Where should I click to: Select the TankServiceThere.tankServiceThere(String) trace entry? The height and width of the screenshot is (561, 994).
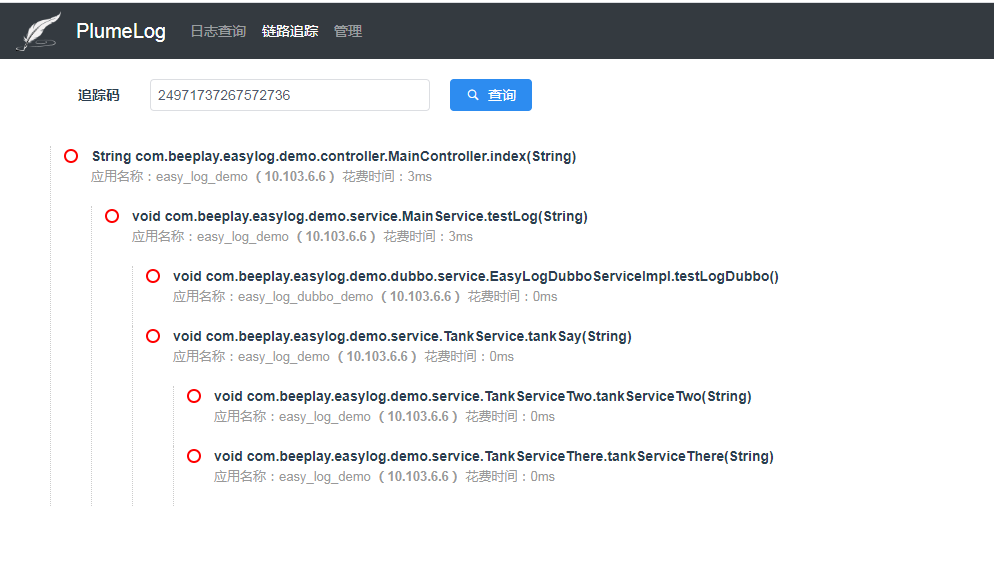pos(493,456)
